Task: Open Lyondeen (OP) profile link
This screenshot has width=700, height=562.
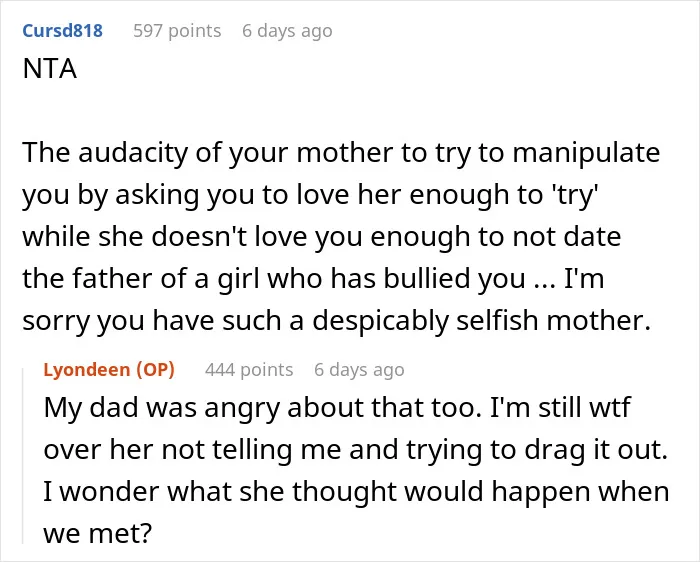Action: click(109, 370)
